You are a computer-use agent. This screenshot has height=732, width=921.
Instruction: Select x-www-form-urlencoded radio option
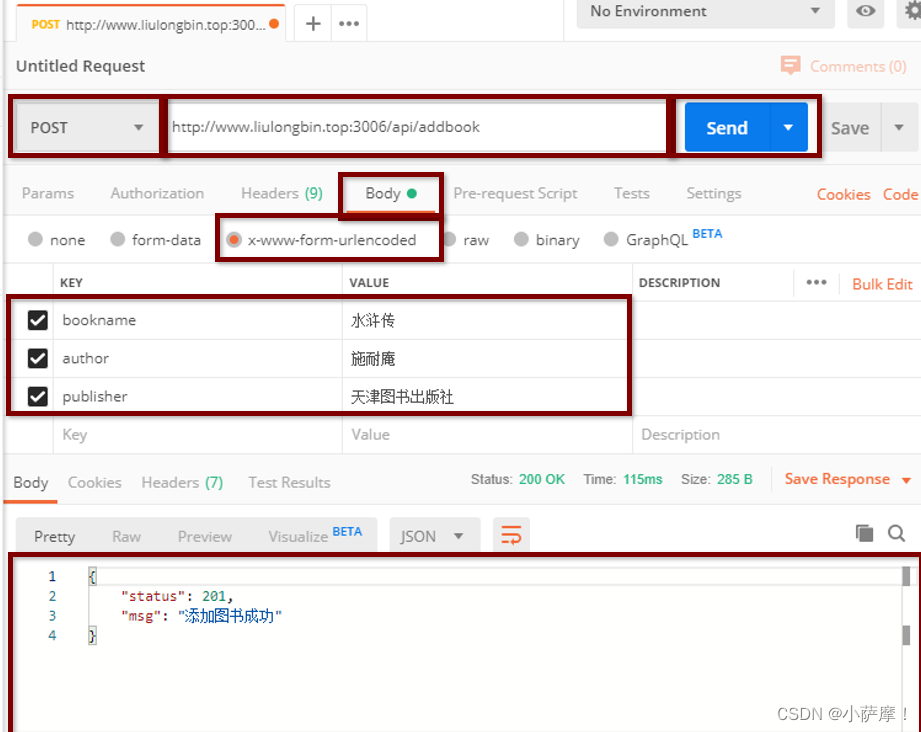tap(234, 240)
